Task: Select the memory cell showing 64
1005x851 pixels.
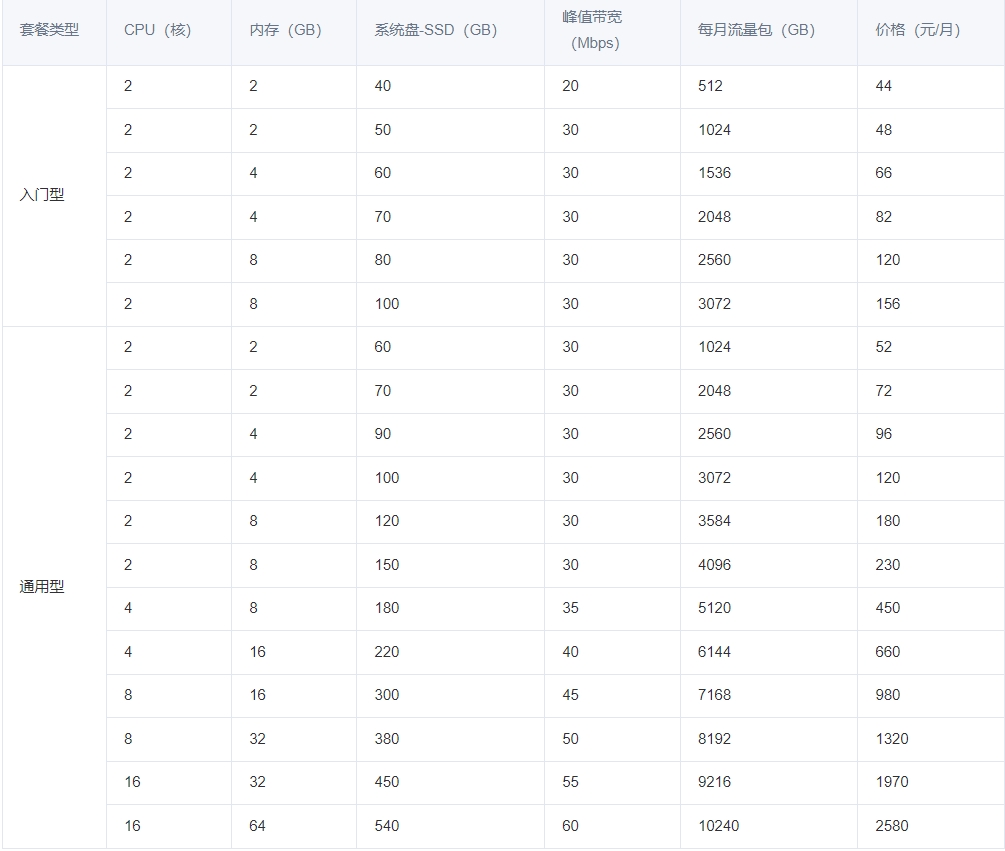Action: 294,826
